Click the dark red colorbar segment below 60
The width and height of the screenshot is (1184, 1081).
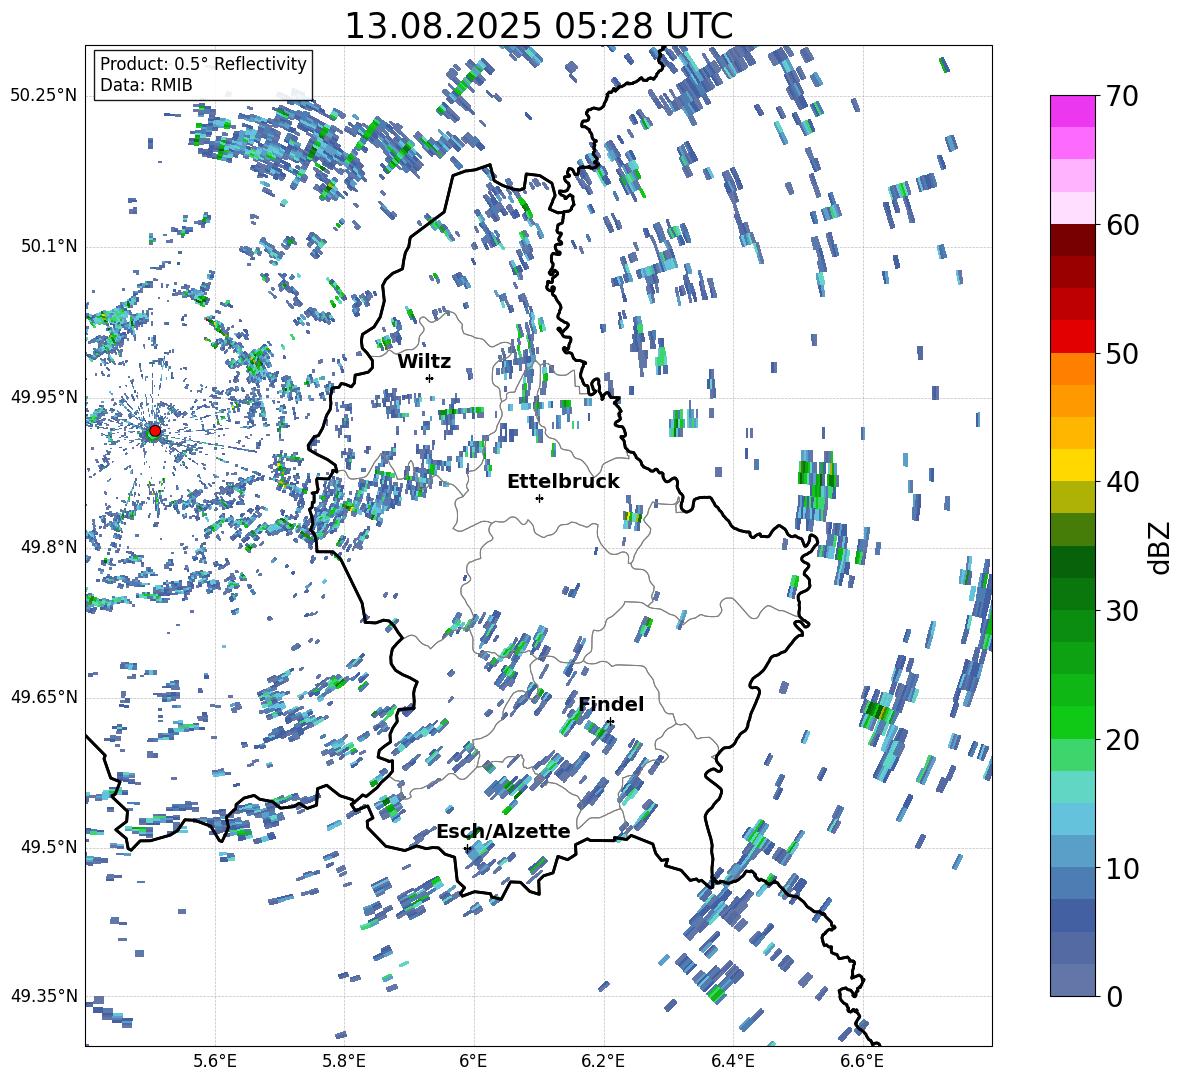pyautogui.click(x=1072, y=239)
